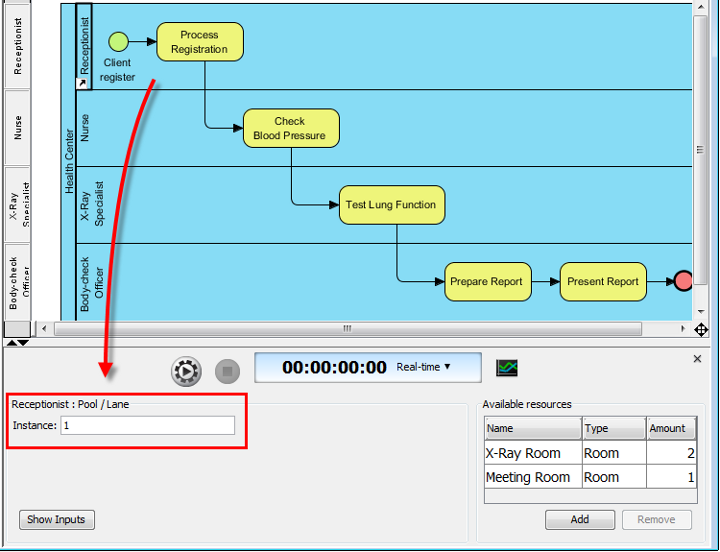Select the green Client register start event
The image size is (720, 552).
coord(118,42)
